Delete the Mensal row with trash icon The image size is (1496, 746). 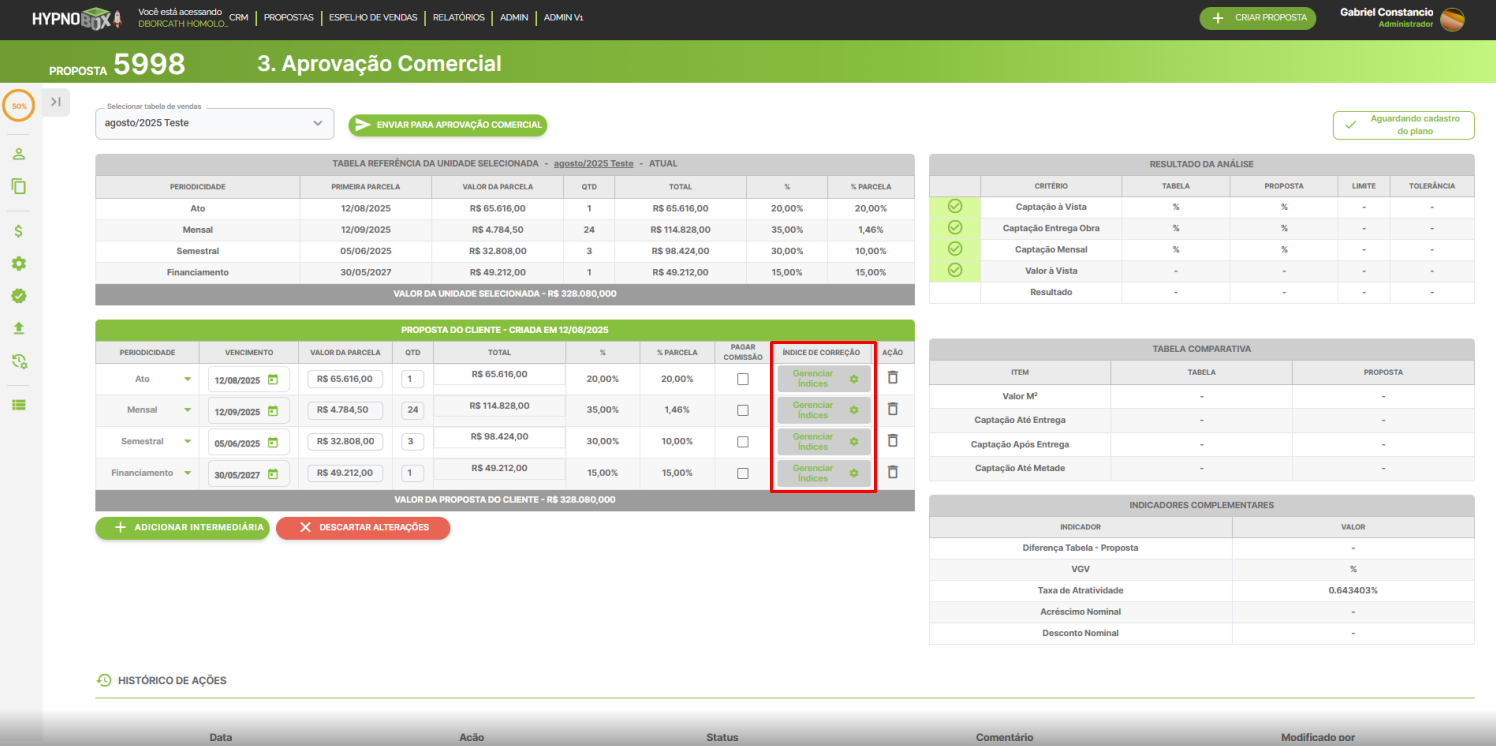click(x=893, y=409)
